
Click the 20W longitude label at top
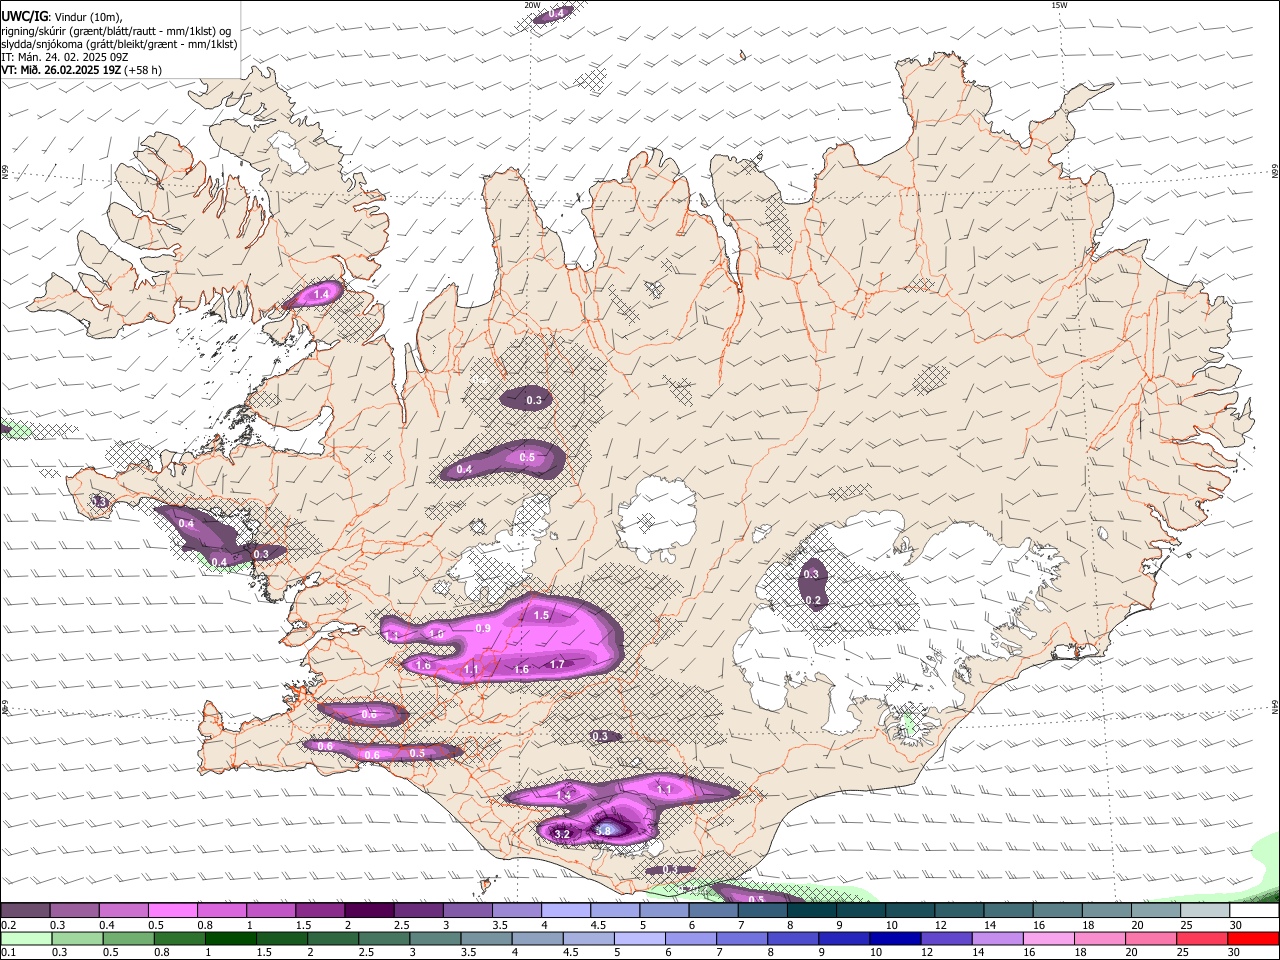click(532, 5)
